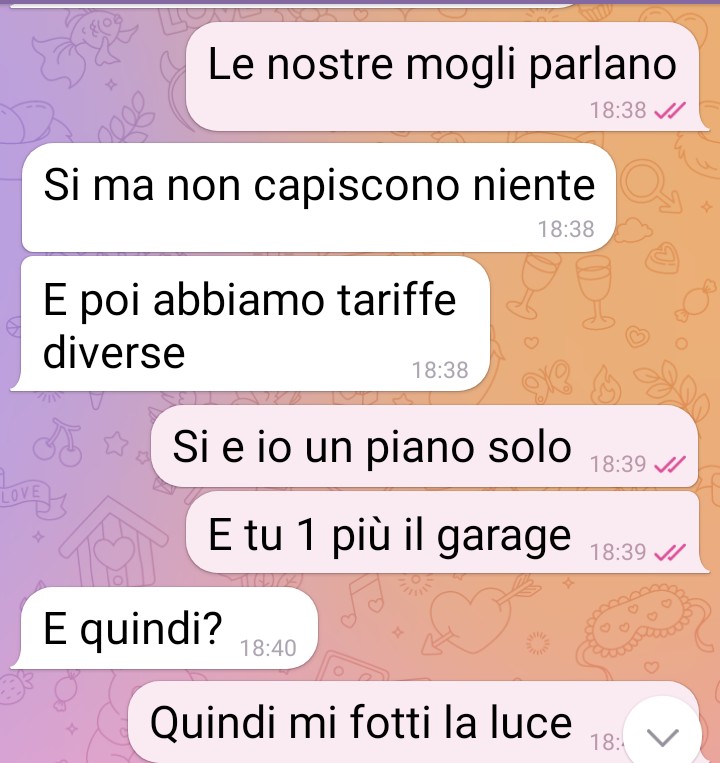
Task: Tap the 18:39 timestamp on 'garage' message
Action: pyautogui.click(x=618, y=552)
